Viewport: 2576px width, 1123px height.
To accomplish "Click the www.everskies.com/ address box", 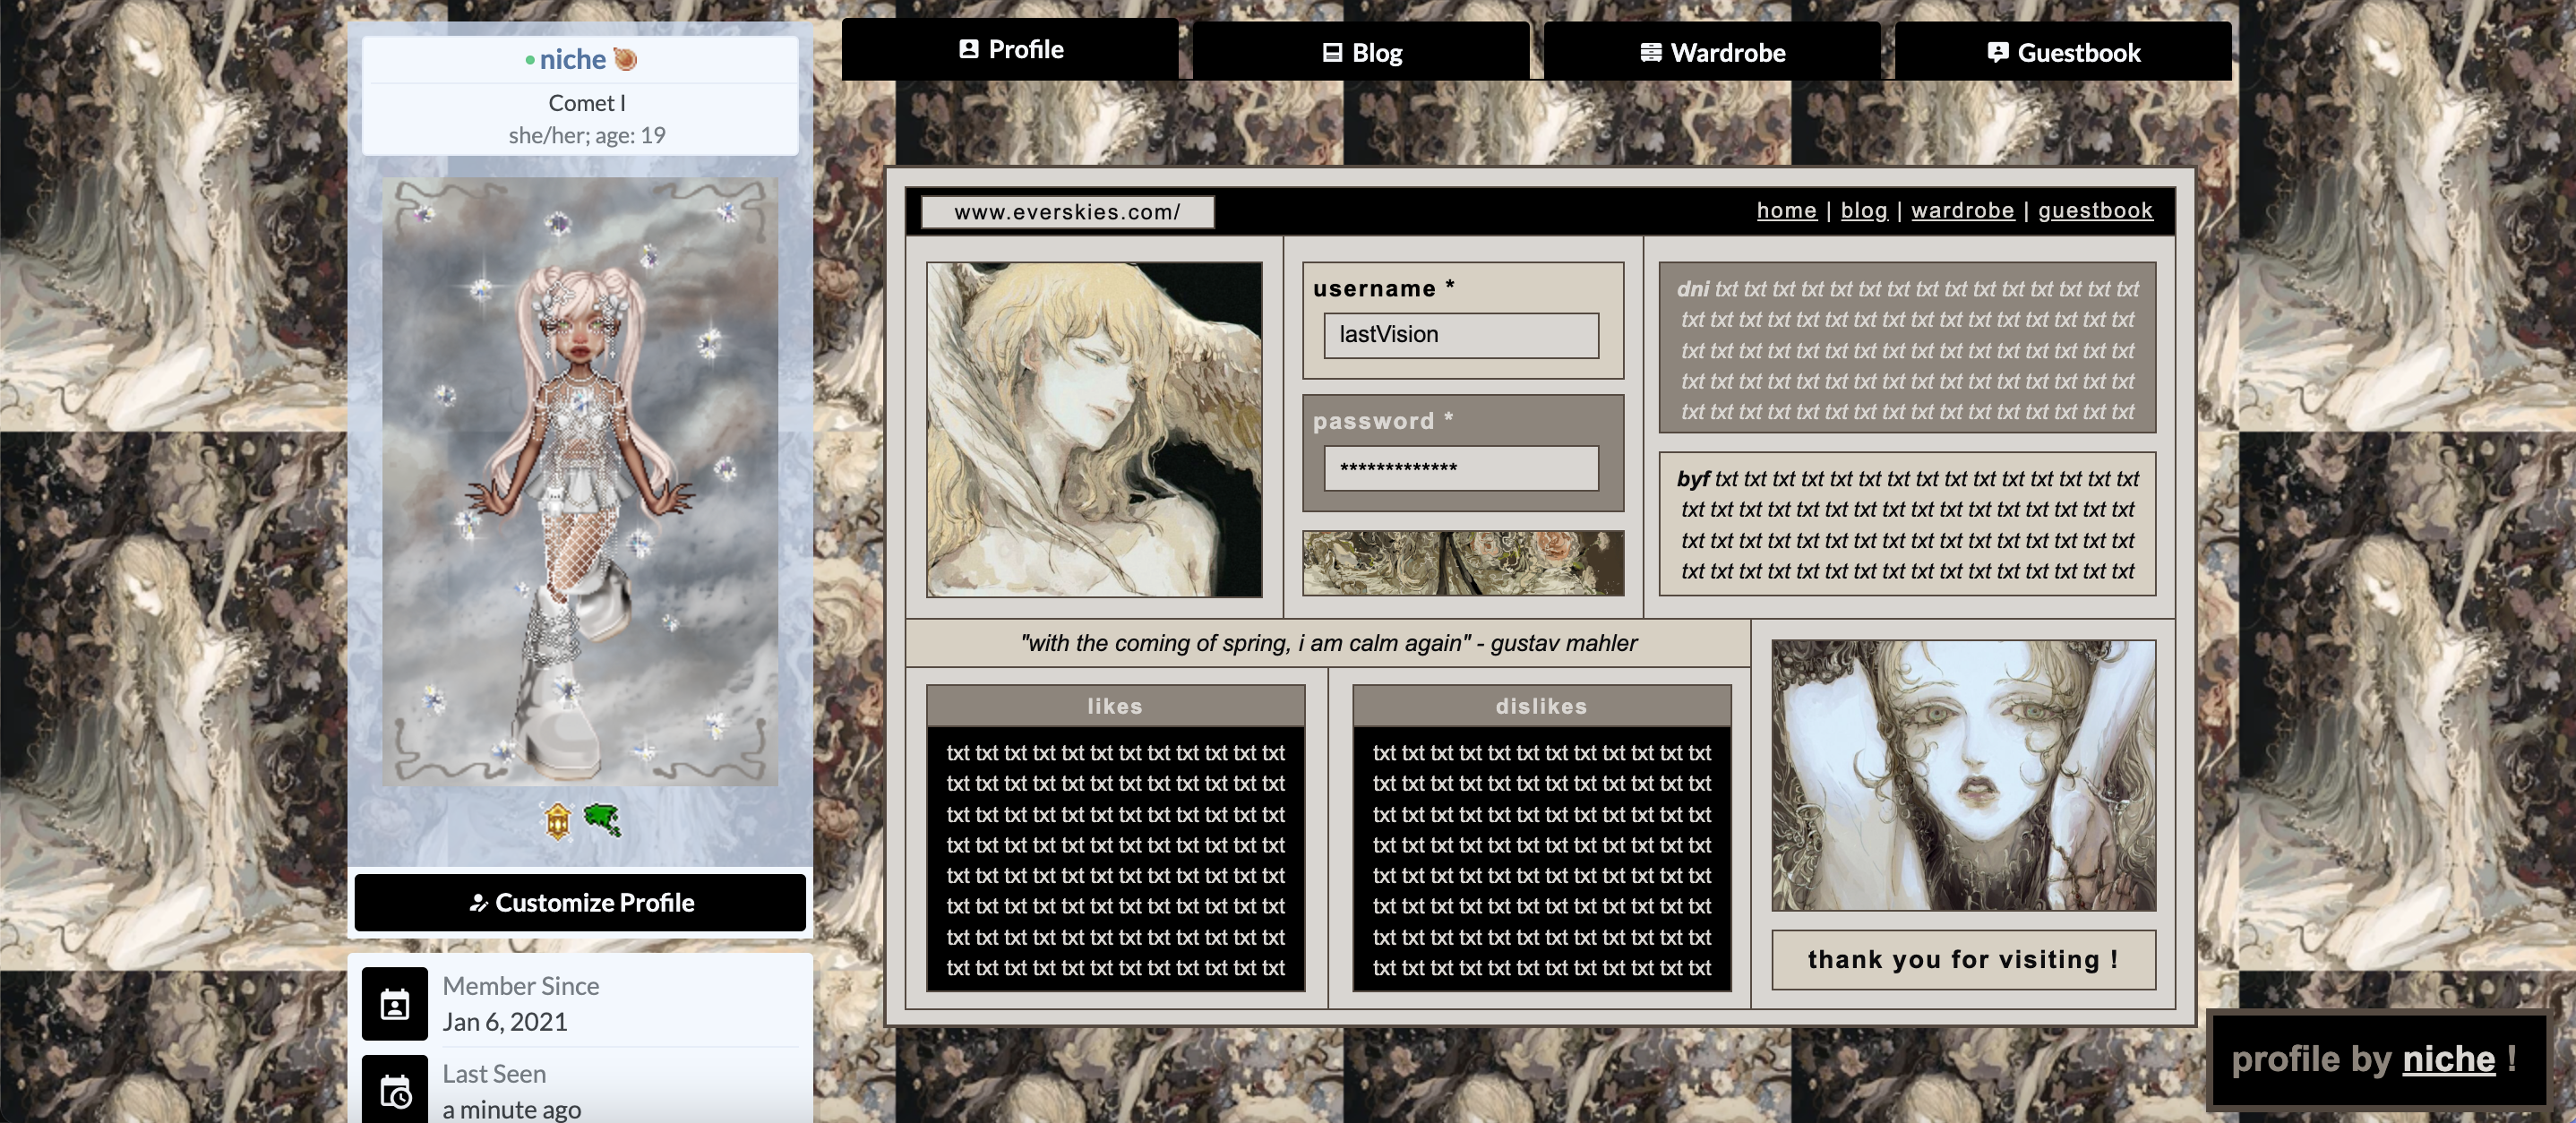I will pos(1067,211).
